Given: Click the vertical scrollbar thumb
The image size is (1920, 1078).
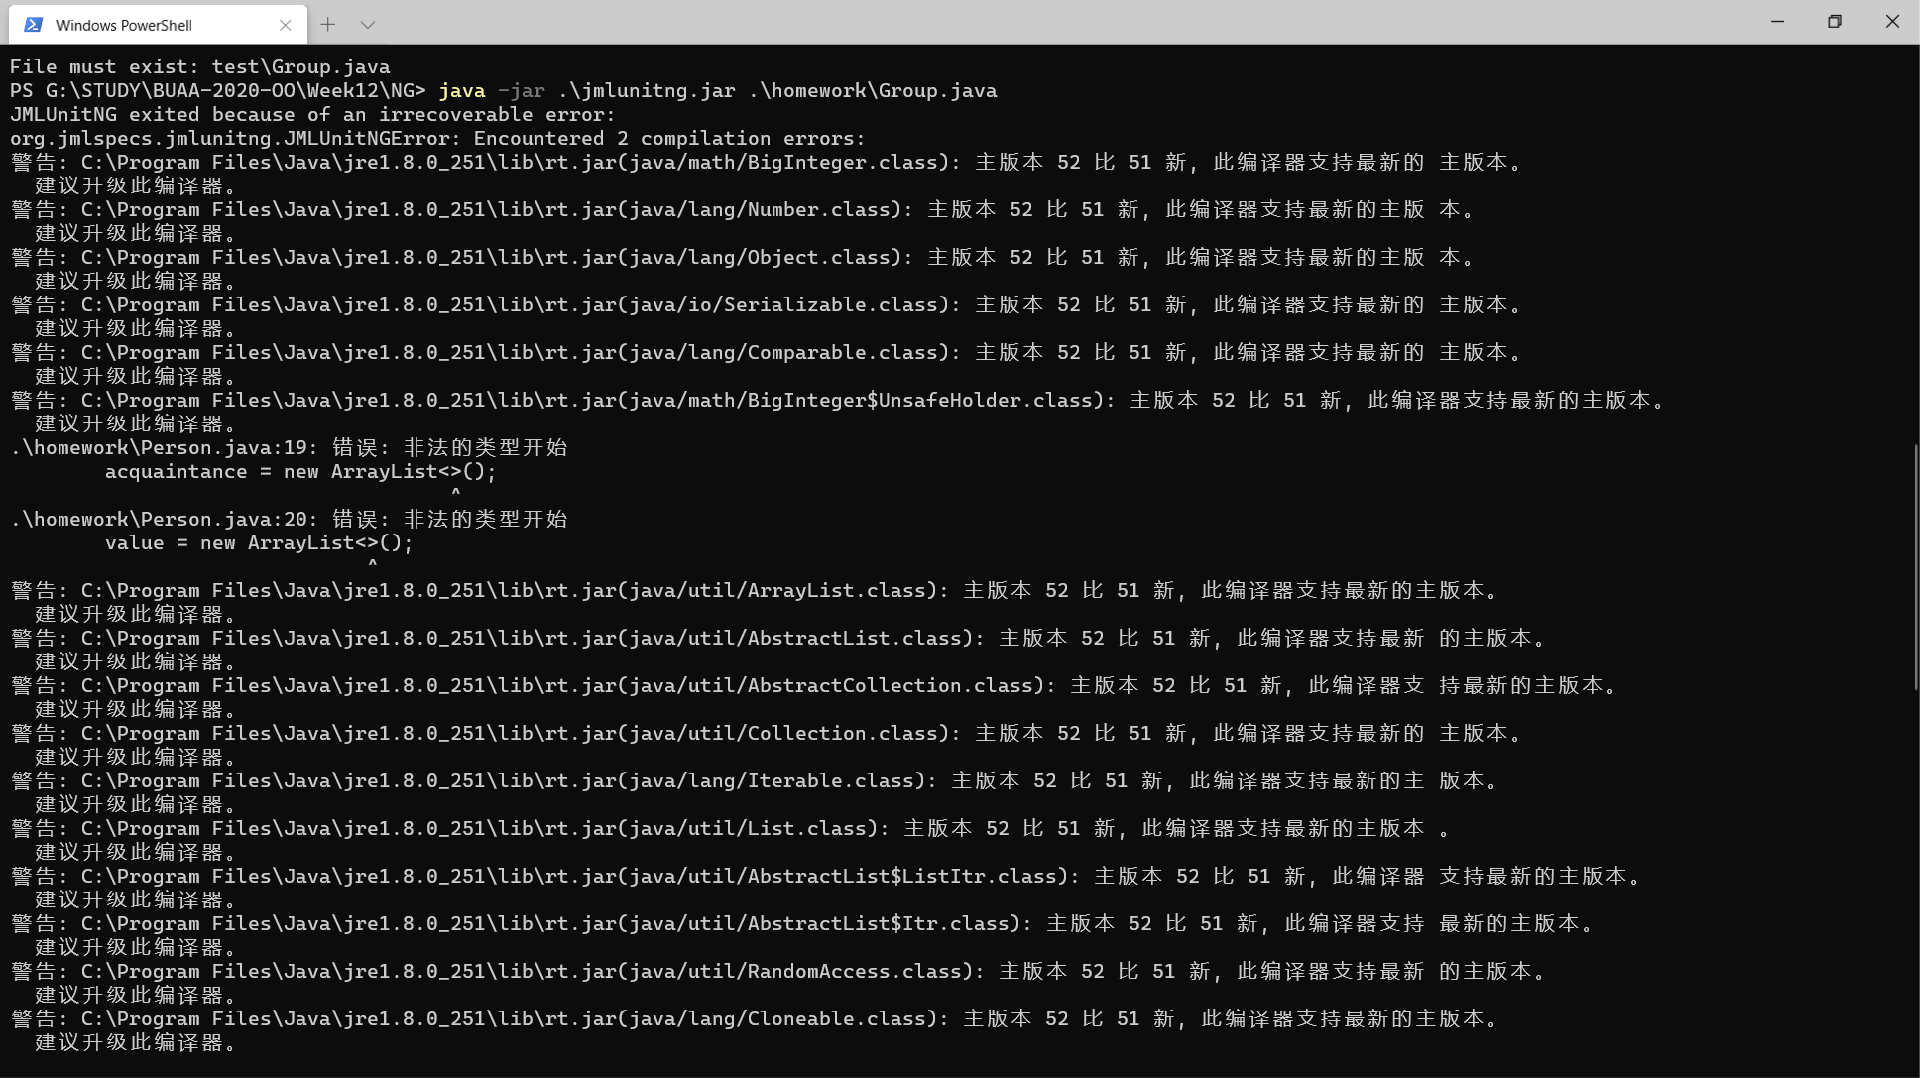Looking at the screenshot, I should click(x=1915, y=567).
